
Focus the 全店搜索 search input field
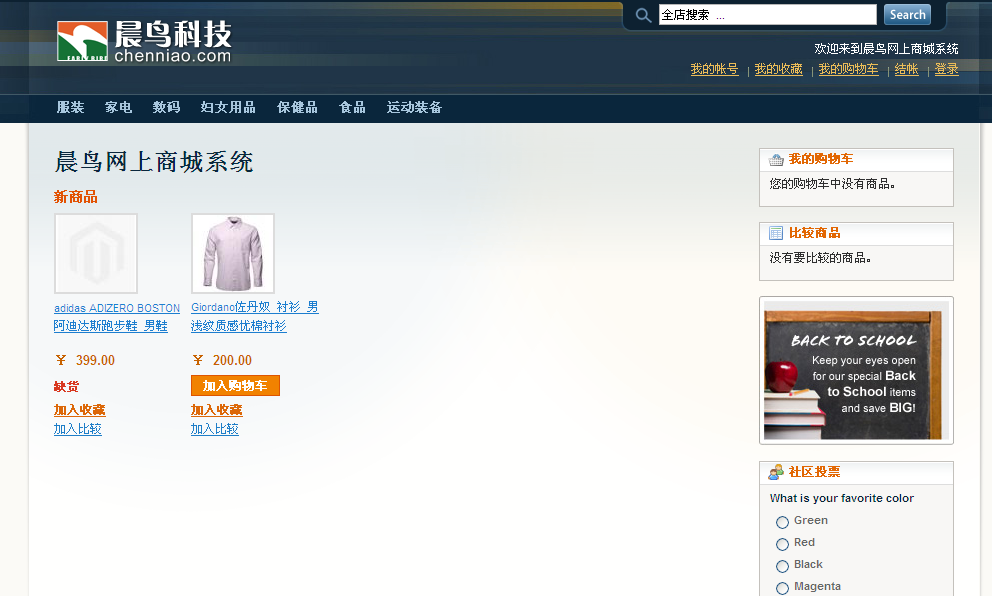pyautogui.click(x=767, y=15)
